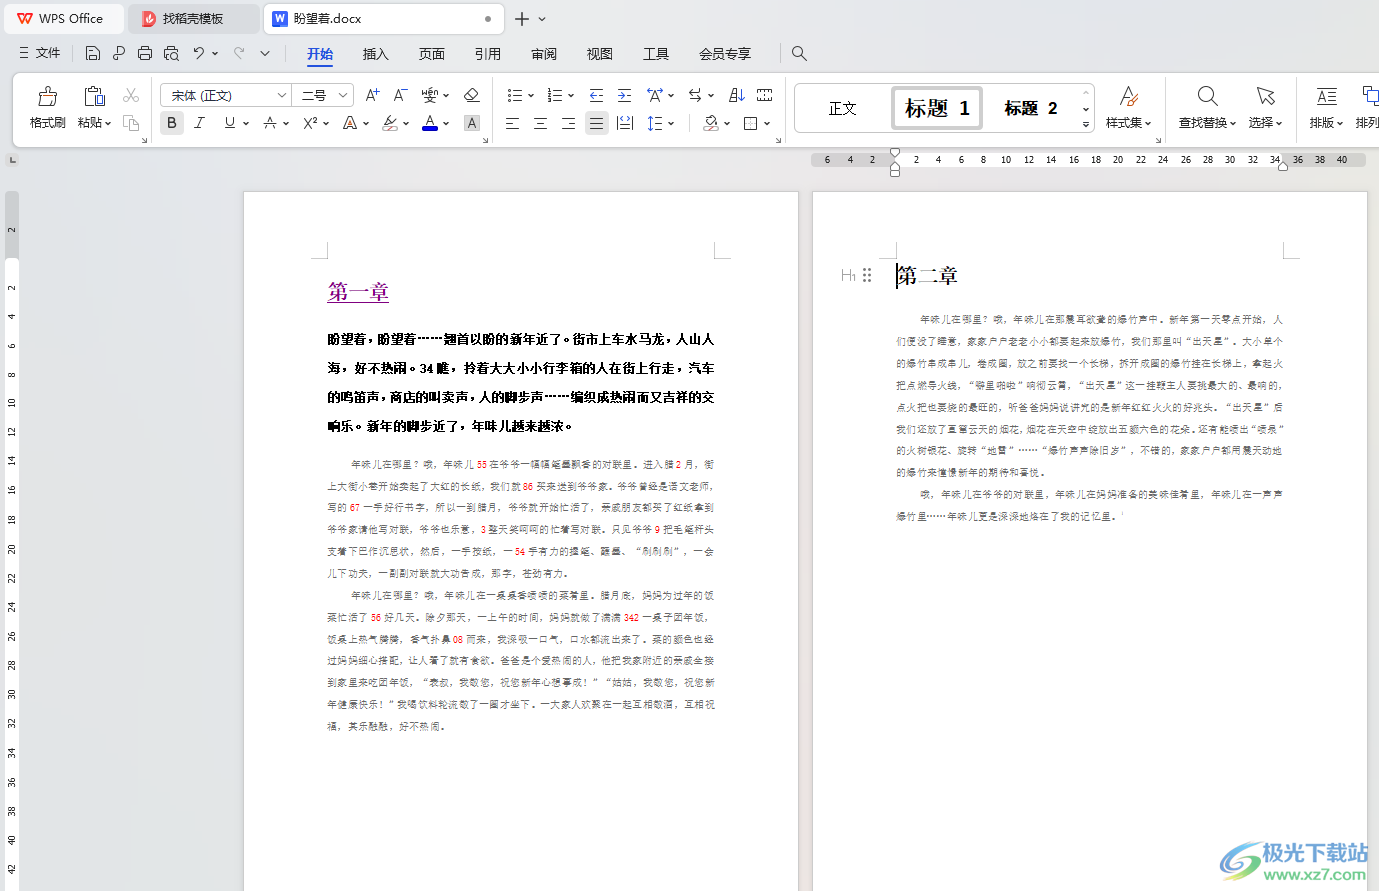Image resolution: width=1379 pixels, height=891 pixels.
Task: Increase font size with A+ icon
Action: (372, 95)
